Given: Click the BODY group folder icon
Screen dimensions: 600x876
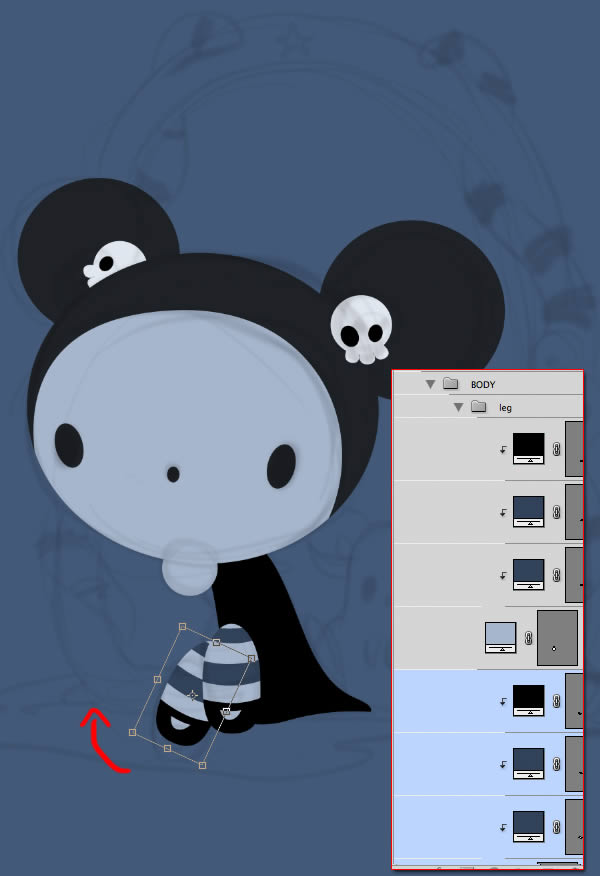Looking at the screenshot, I should point(450,383).
